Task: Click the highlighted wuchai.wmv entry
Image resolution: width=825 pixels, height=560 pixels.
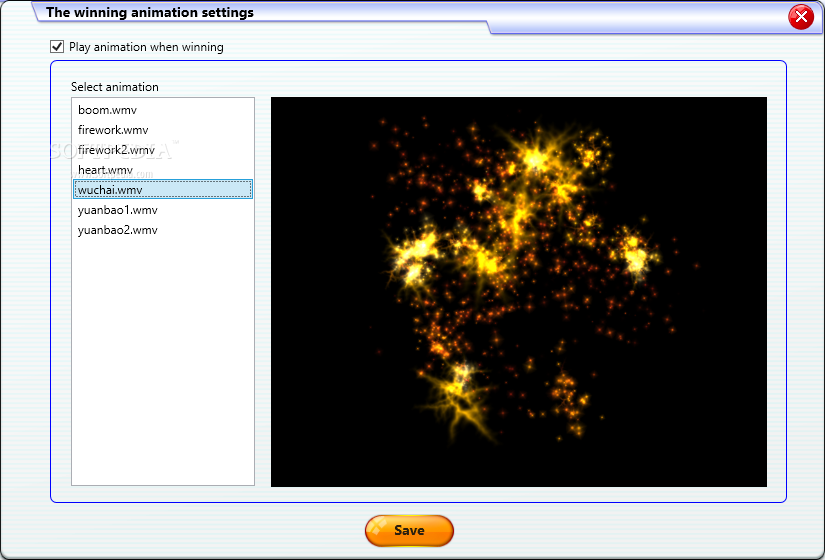Action: [163, 189]
